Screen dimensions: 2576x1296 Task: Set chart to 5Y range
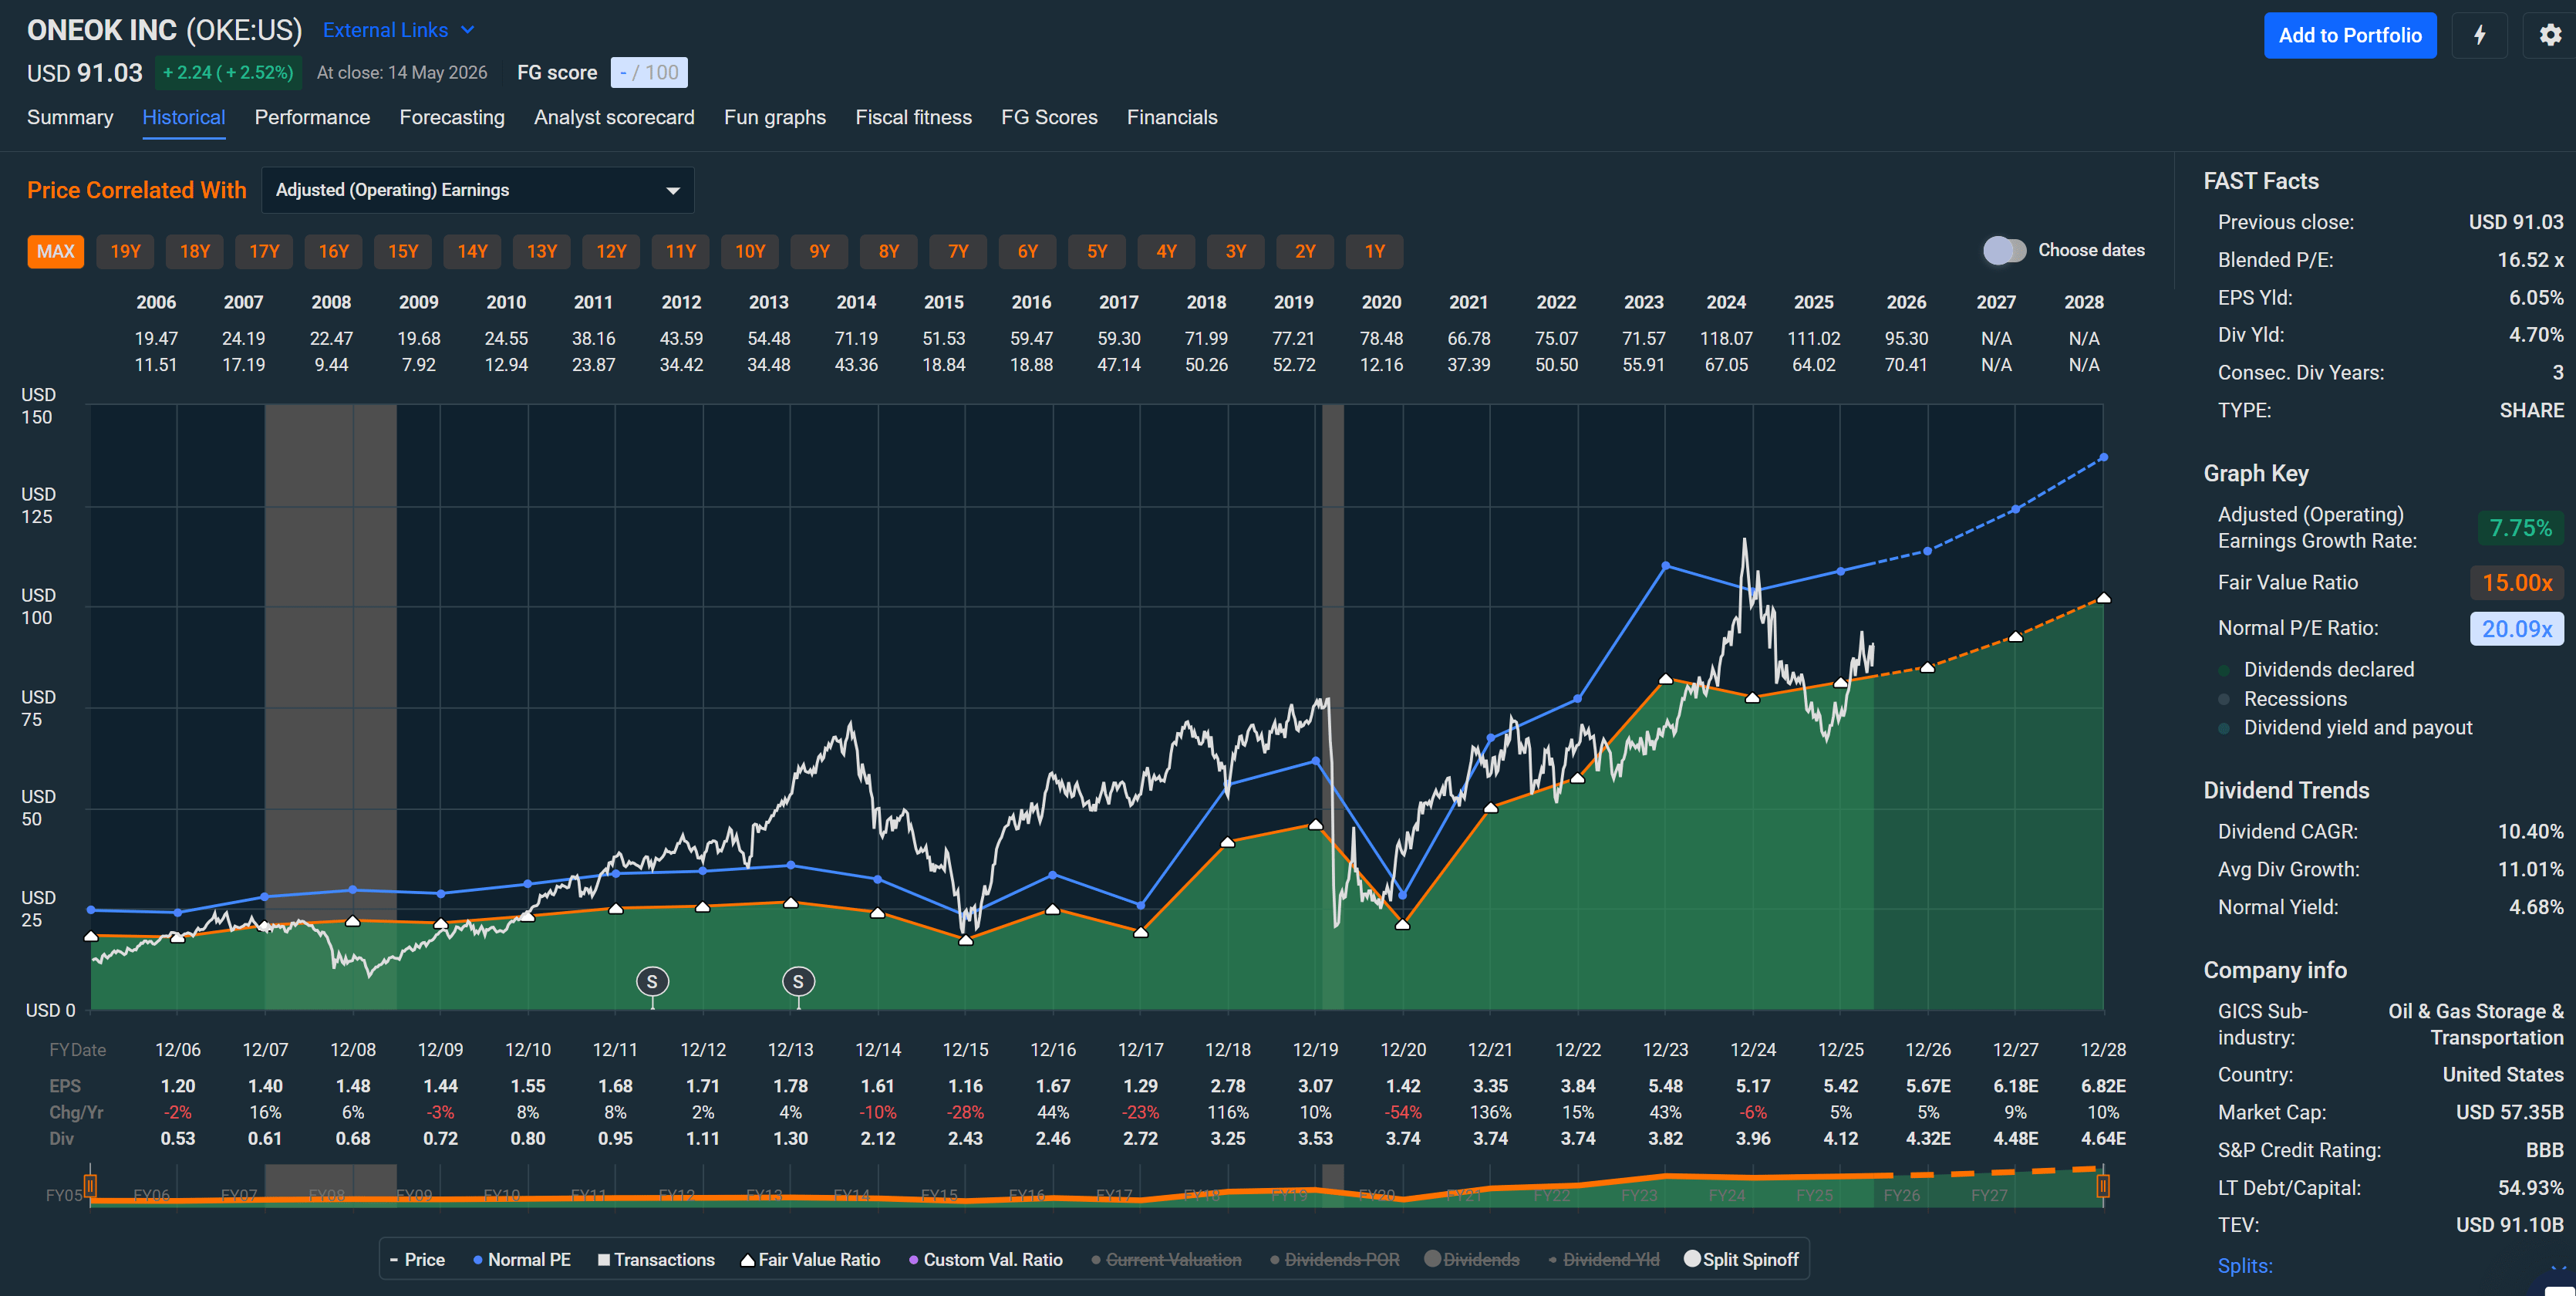tap(1097, 251)
